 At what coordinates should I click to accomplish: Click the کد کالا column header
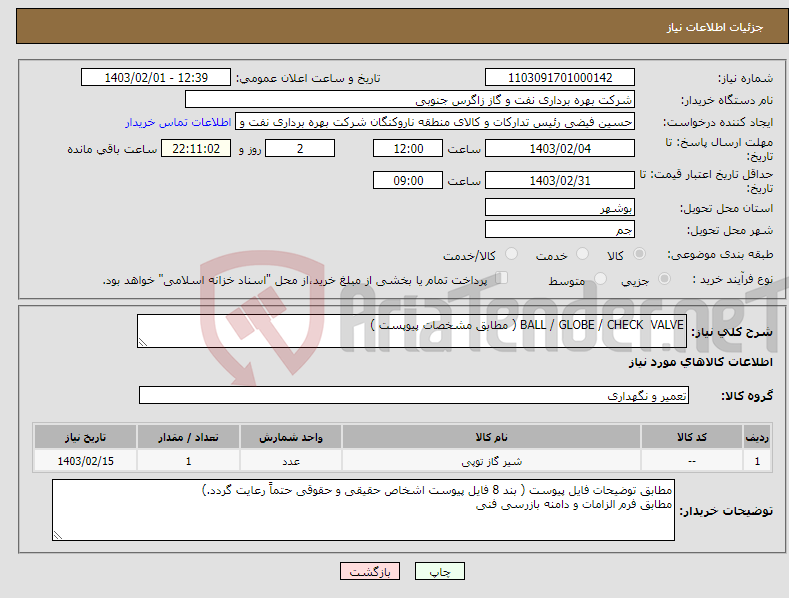(x=692, y=437)
